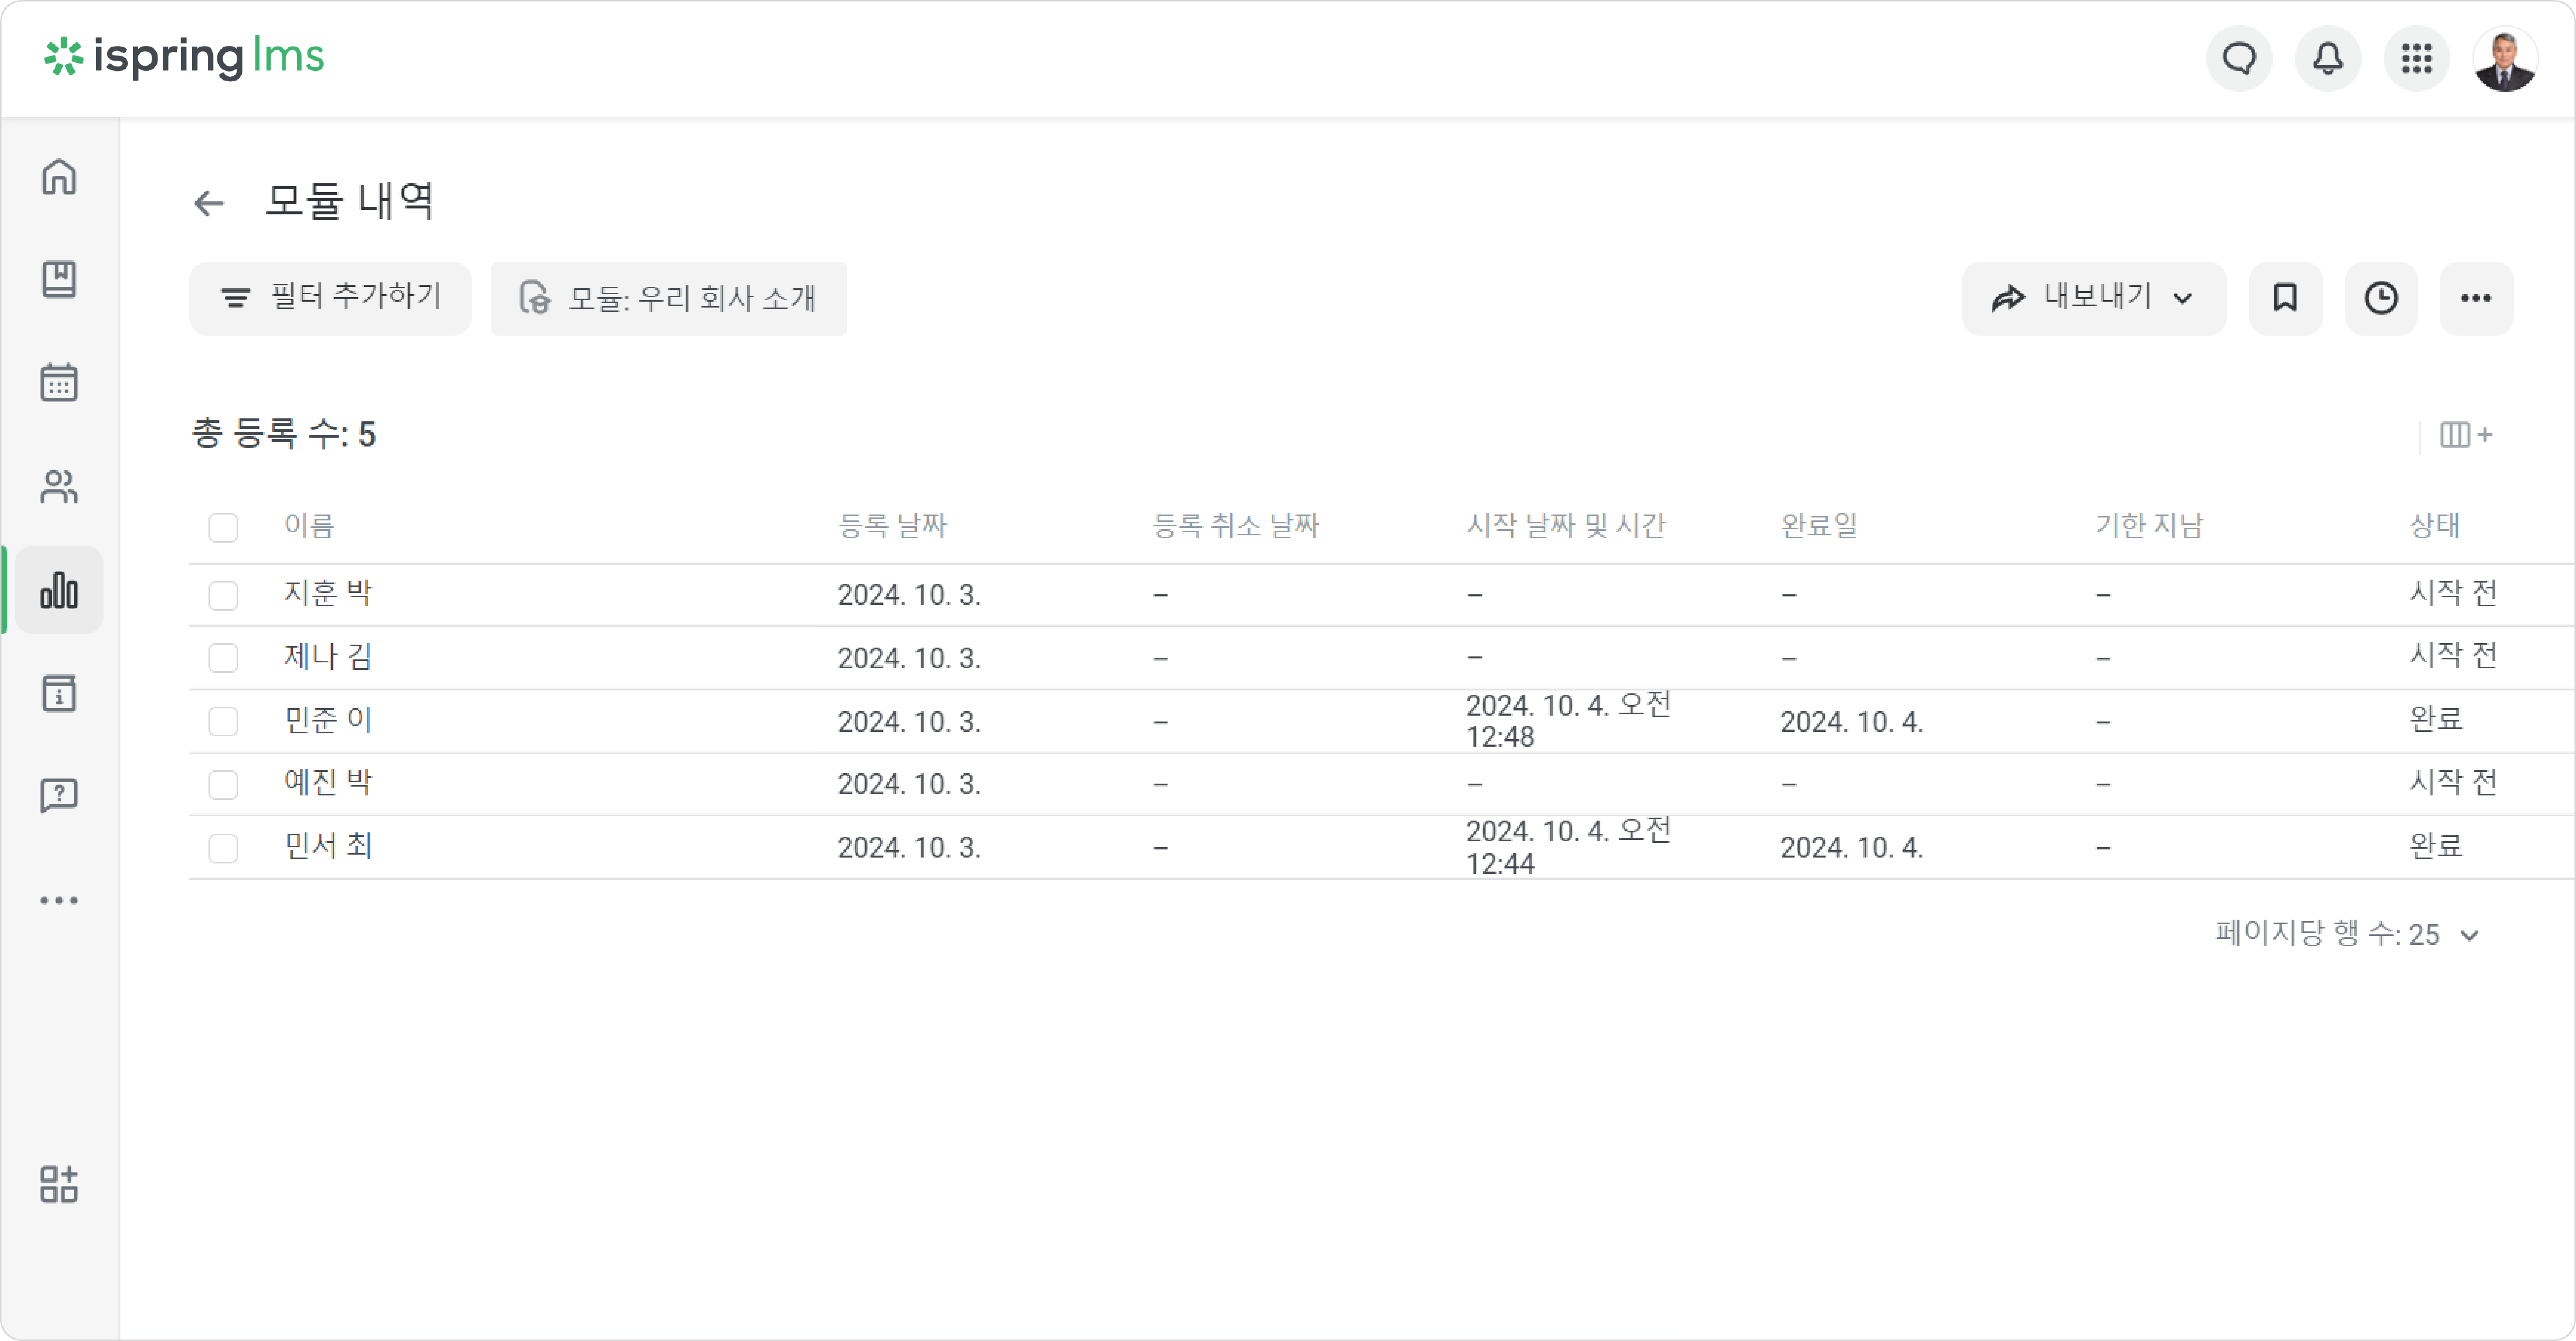Check the box for 제나 김
Image resolution: width=2576 pixels, height=1341 pixels.
[223, 658]
